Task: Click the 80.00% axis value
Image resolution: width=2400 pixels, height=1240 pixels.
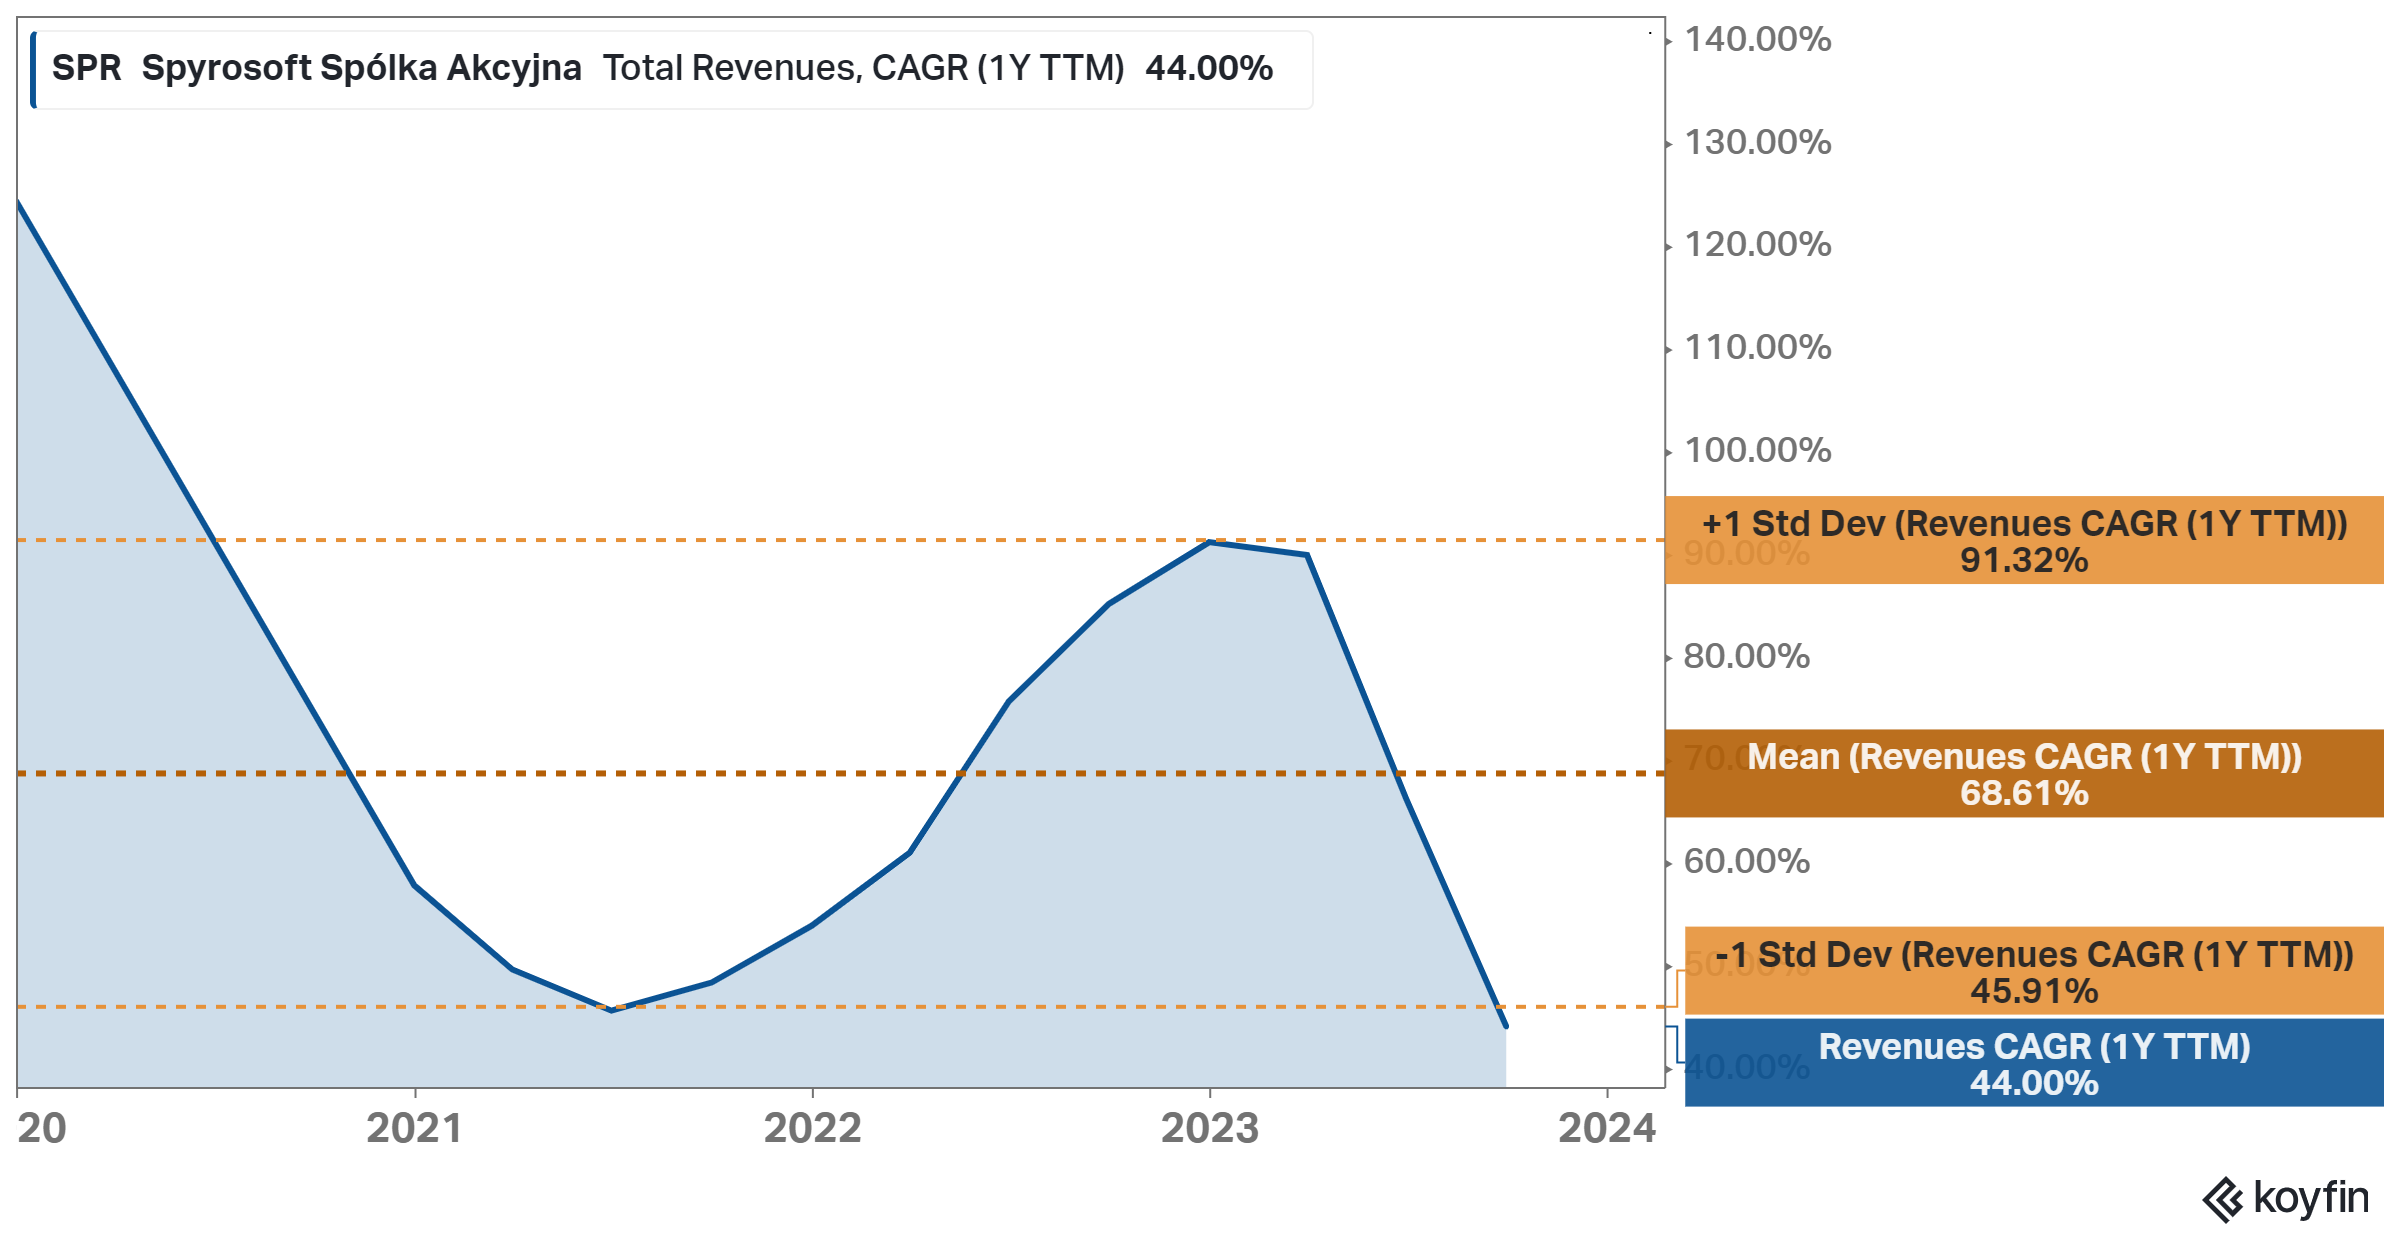Action: pos(1747,656)
